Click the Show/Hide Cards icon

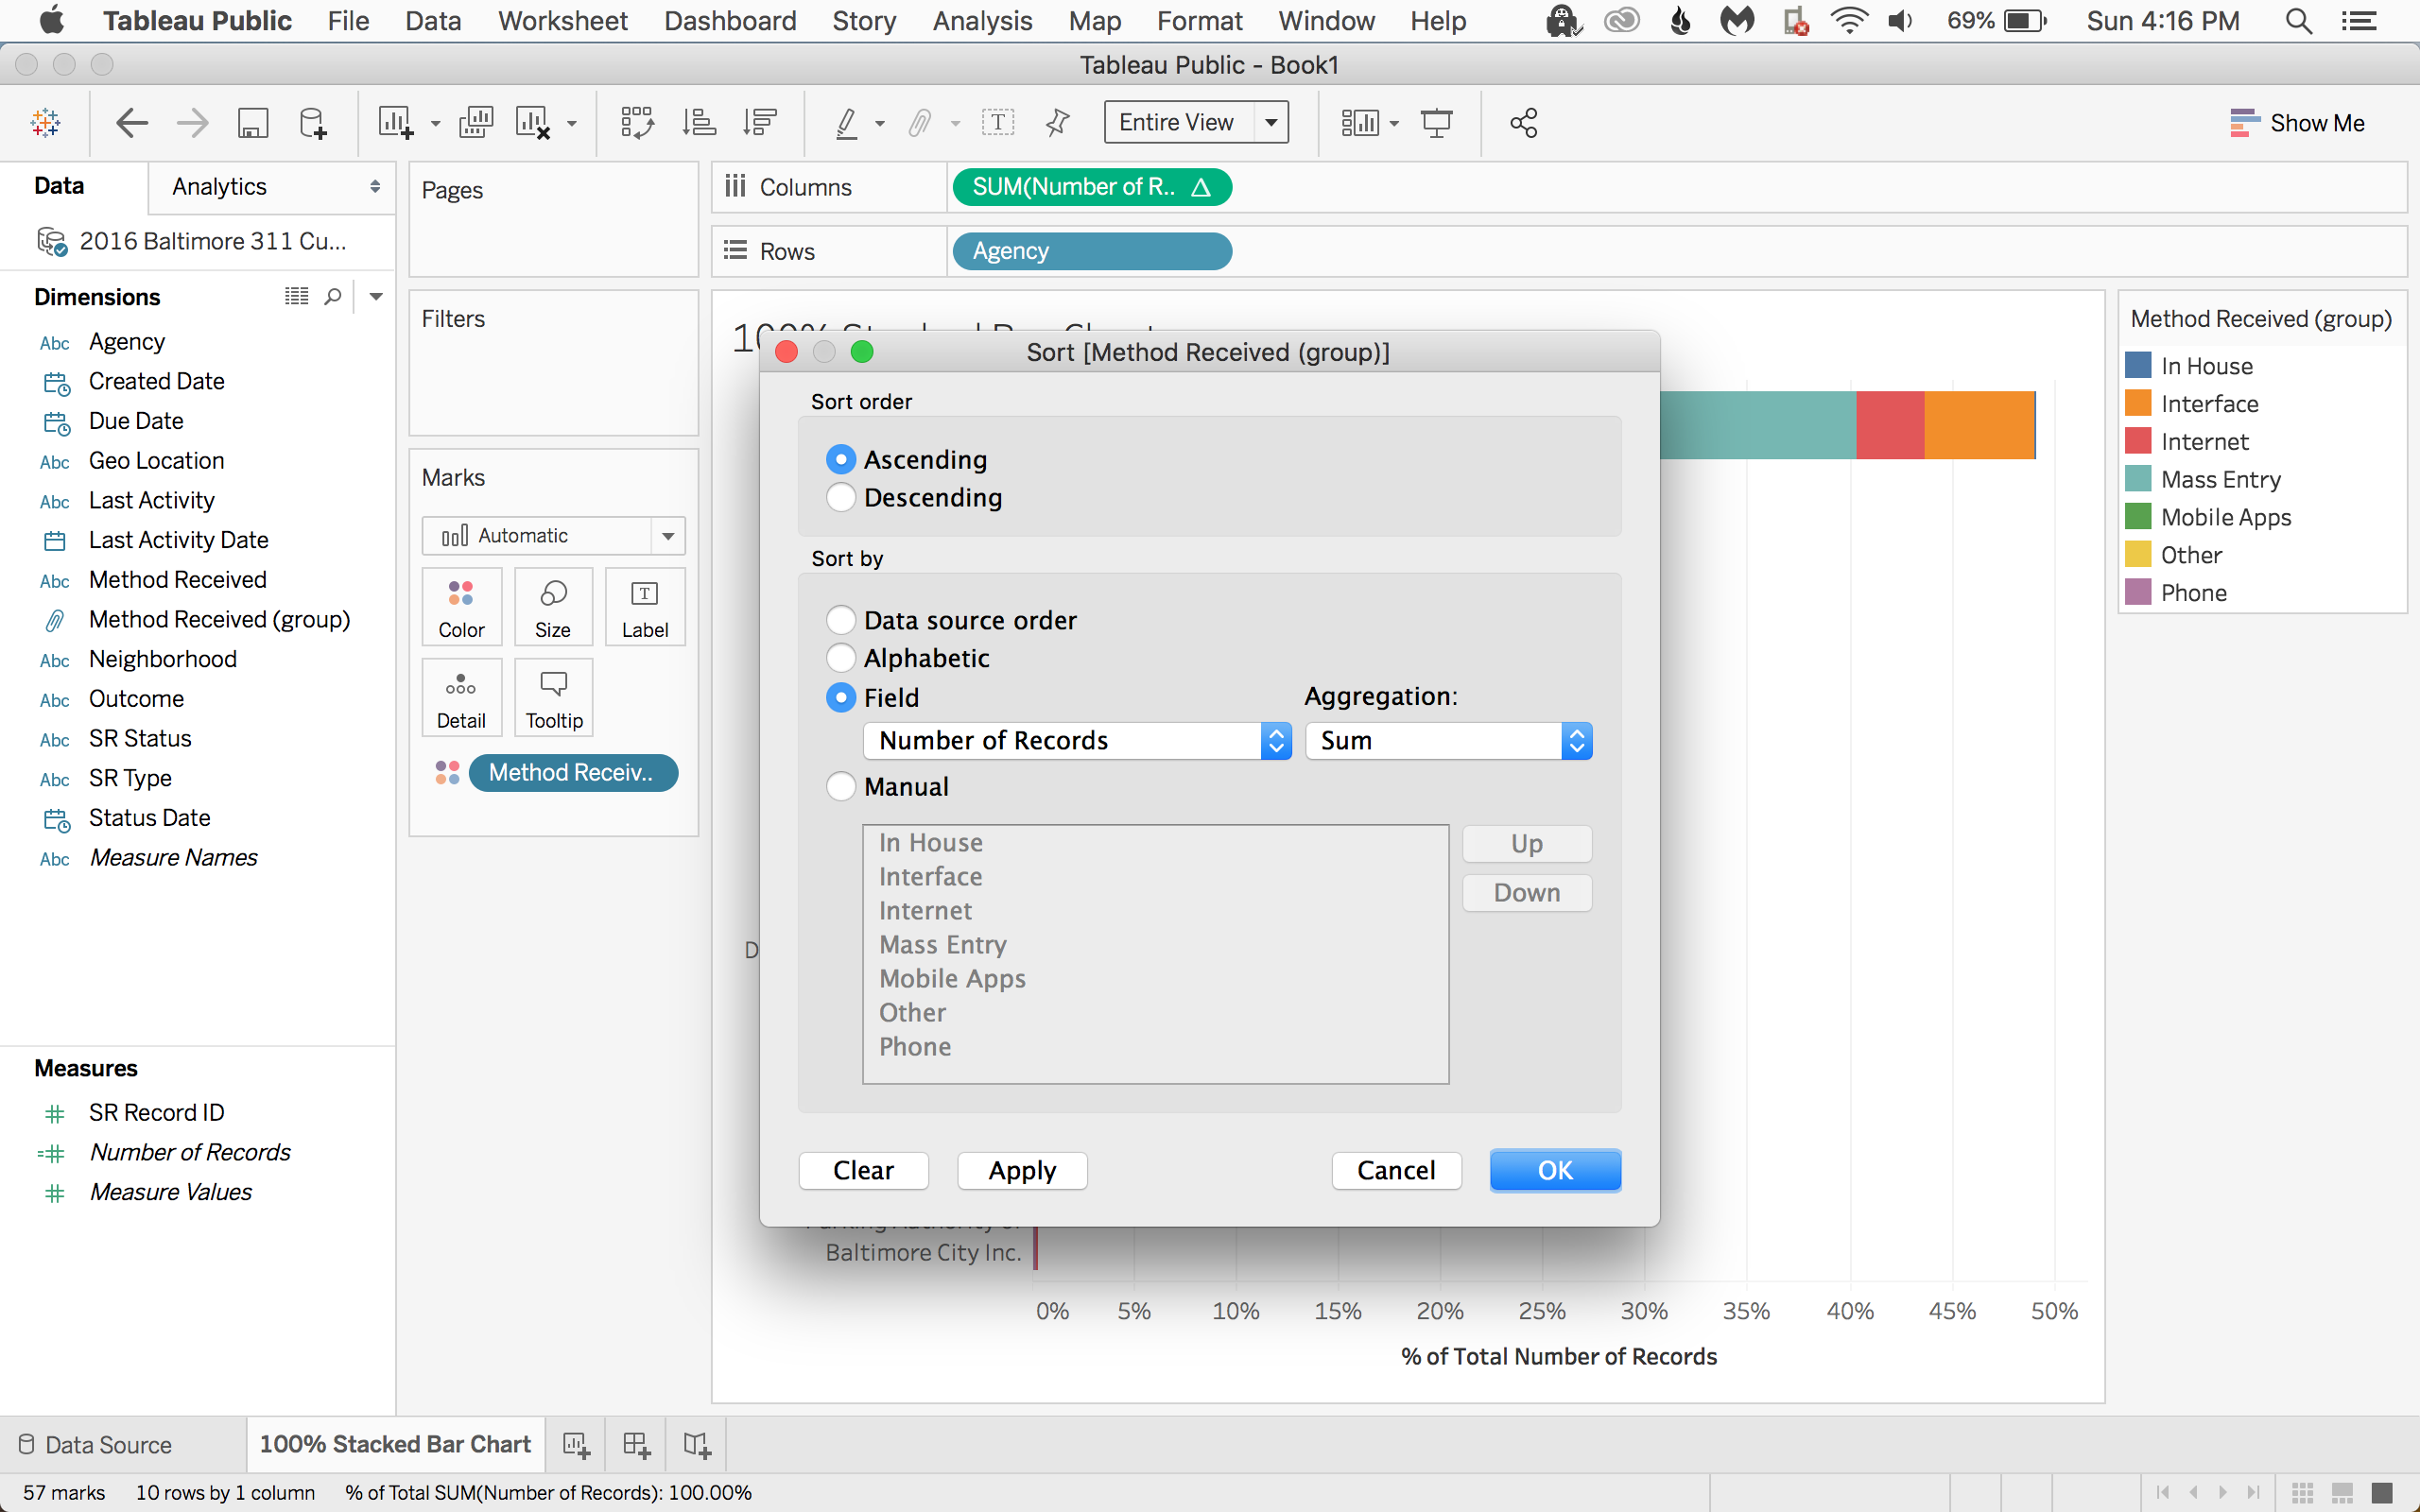(x=1360, y=123)
